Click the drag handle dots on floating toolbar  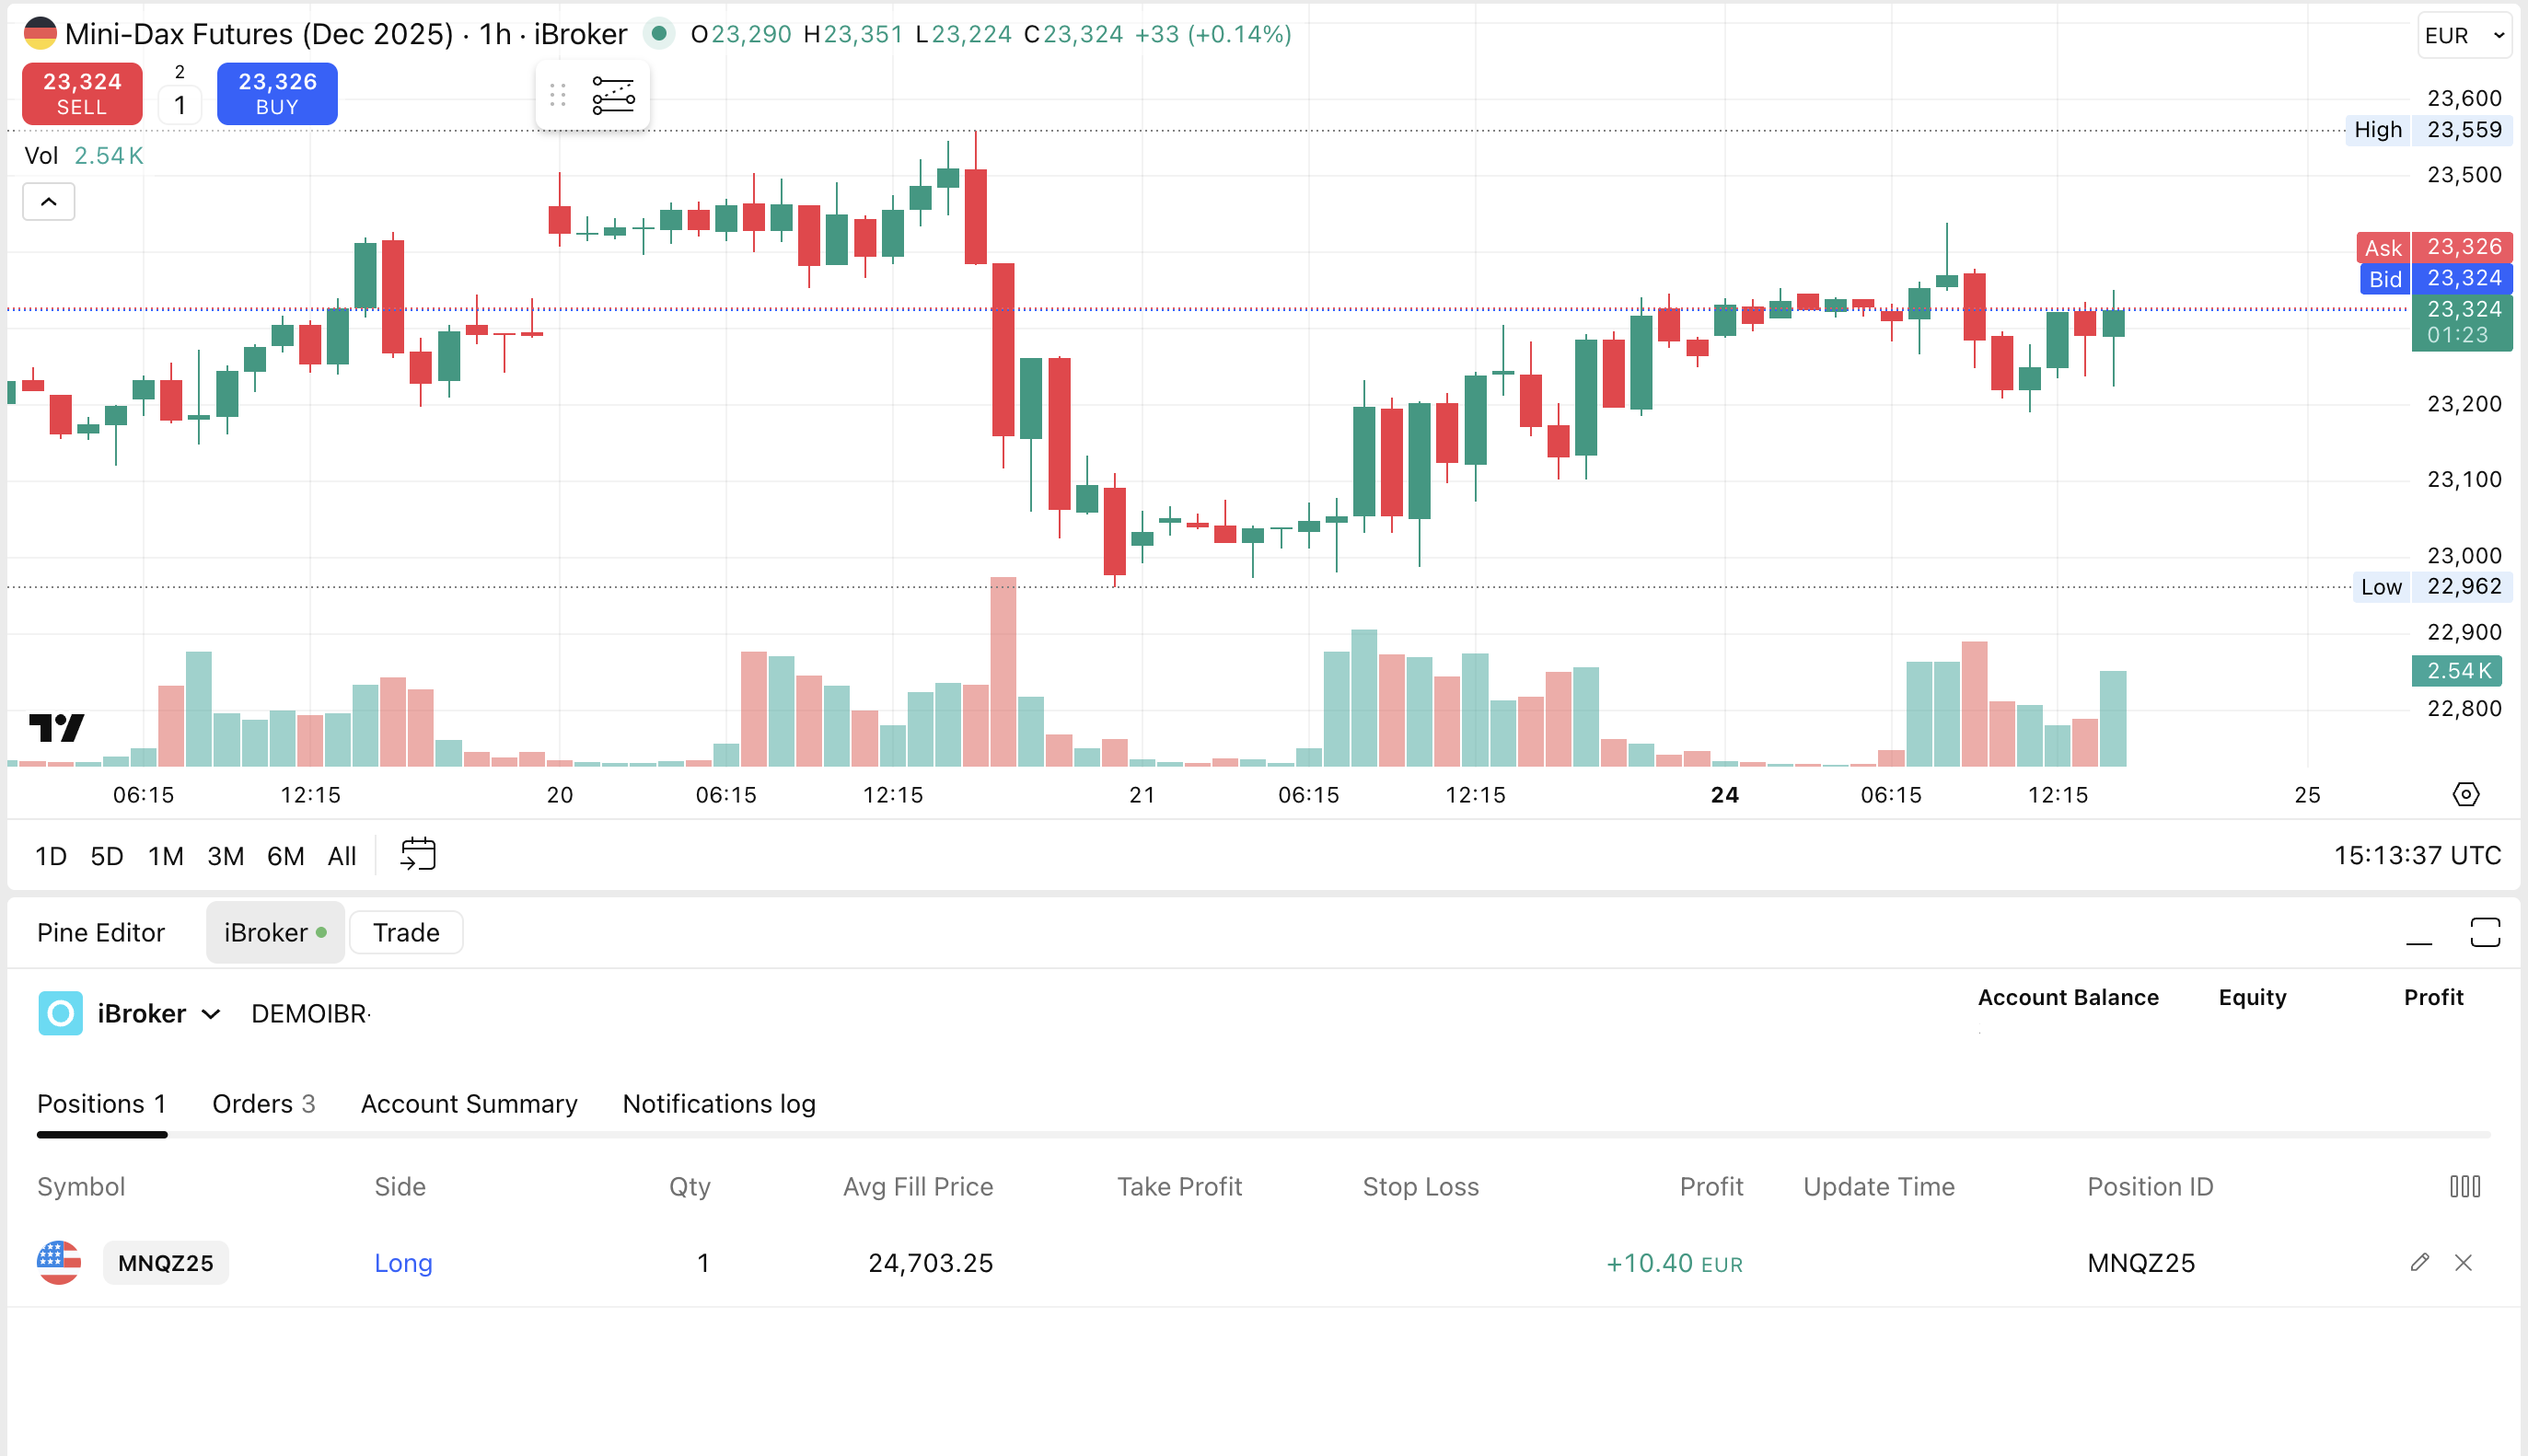point(558,96)
